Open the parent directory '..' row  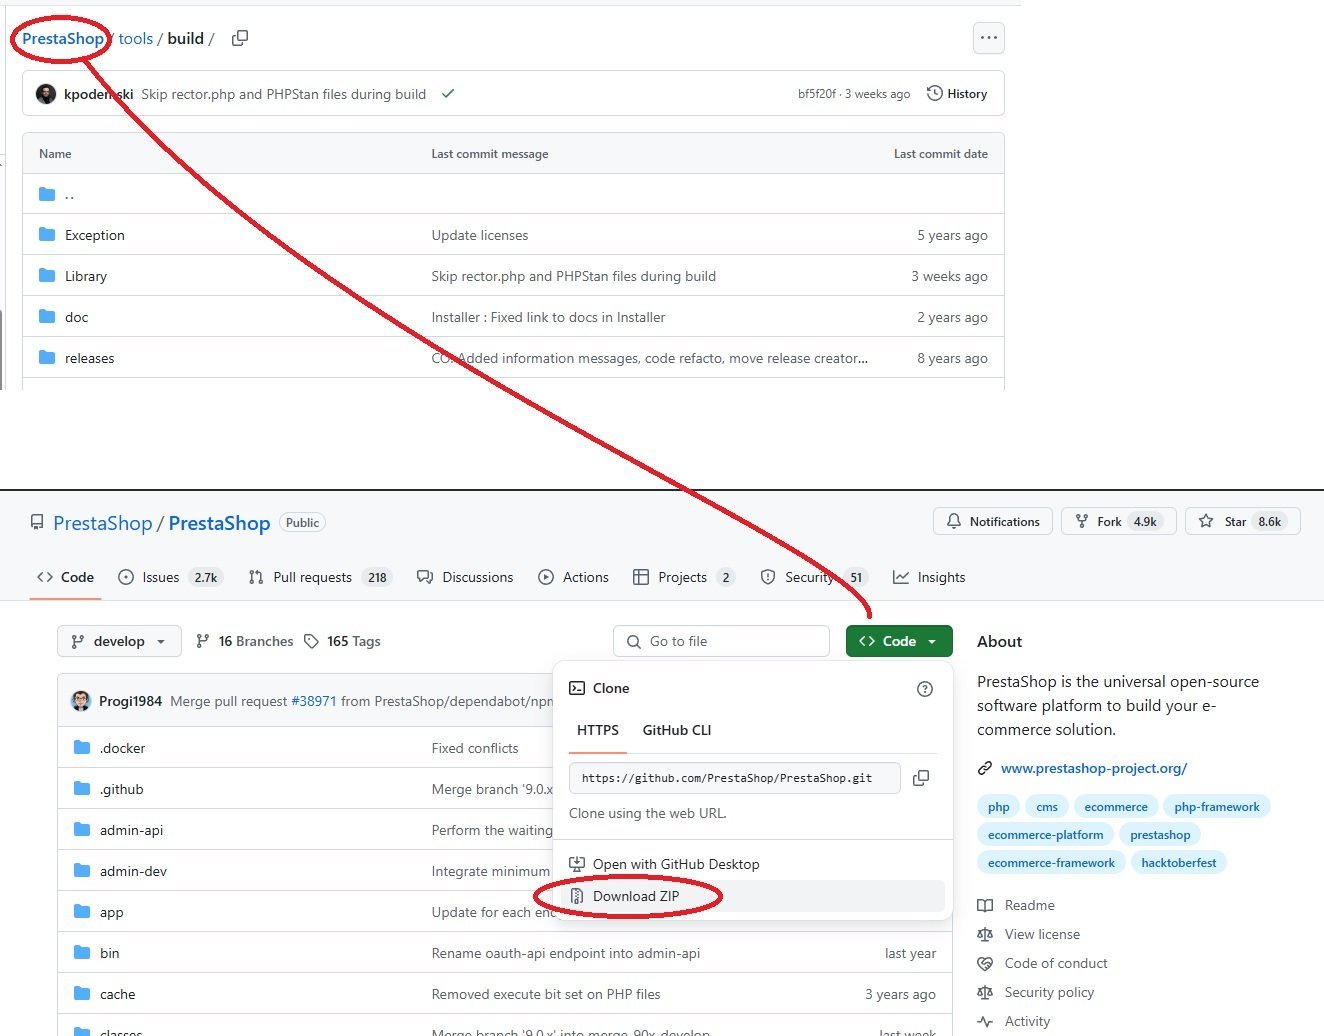[513, 194]
